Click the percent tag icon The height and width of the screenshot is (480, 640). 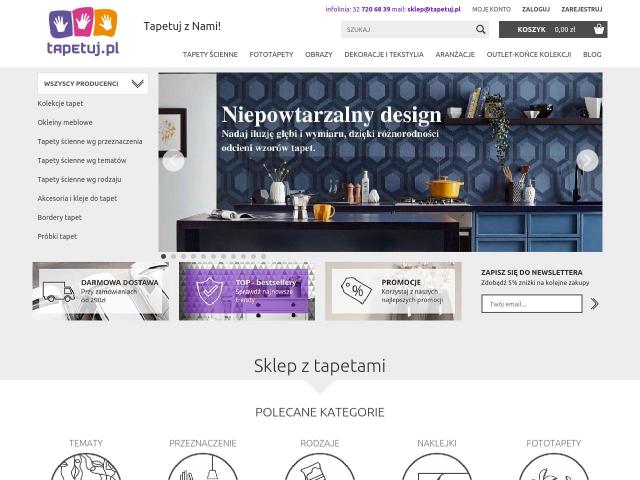(x=356, y=290)
